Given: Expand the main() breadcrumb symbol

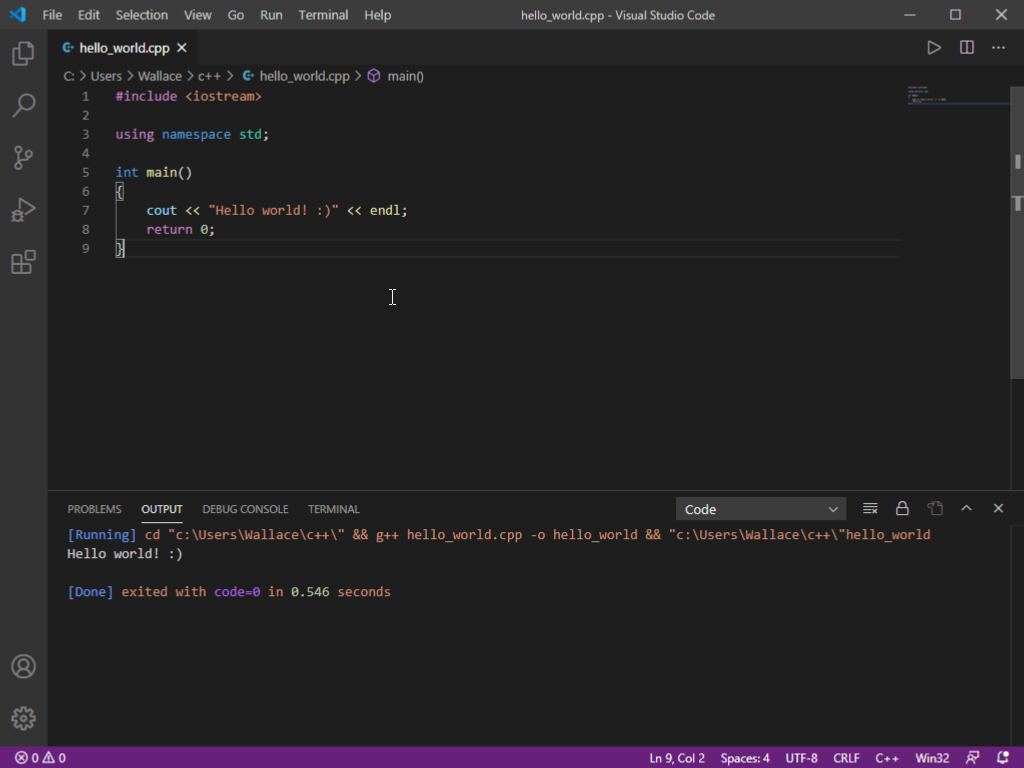Looking at the screenshot, I should (x=405, y=76).
